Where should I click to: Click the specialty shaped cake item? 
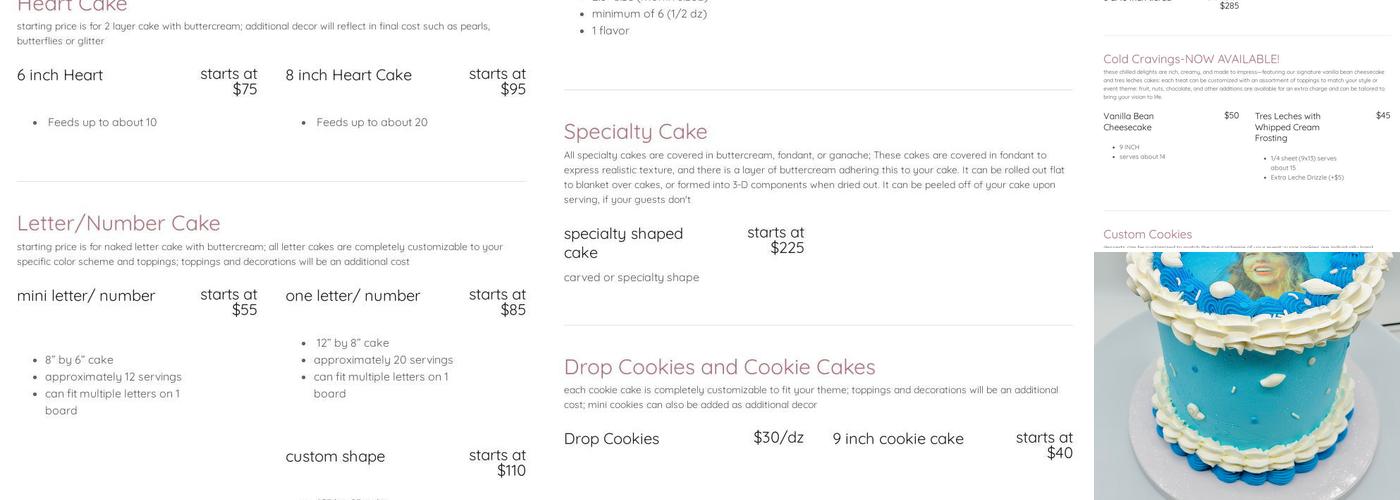[623, 243]
